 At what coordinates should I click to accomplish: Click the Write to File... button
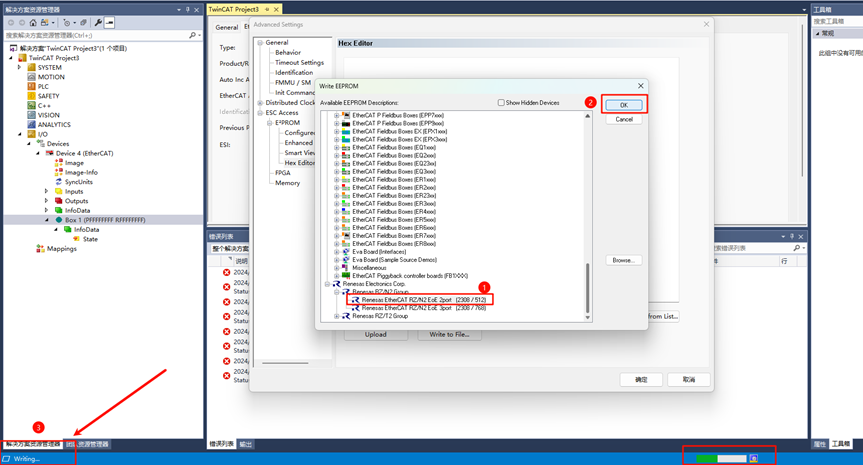pos(450,335)
